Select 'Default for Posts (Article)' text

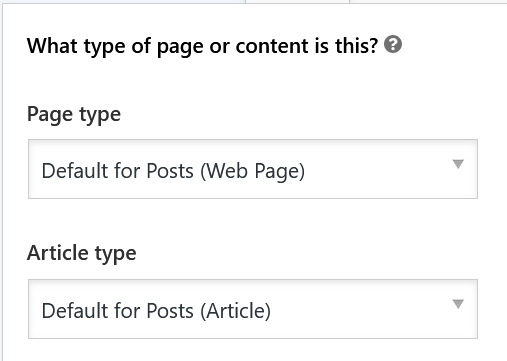156,311
